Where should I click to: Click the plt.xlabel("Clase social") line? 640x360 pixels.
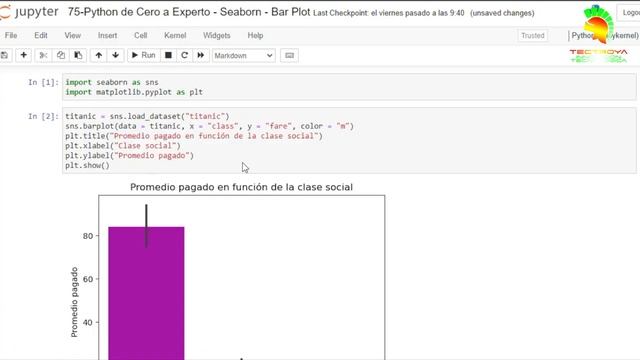coord(123,146)
